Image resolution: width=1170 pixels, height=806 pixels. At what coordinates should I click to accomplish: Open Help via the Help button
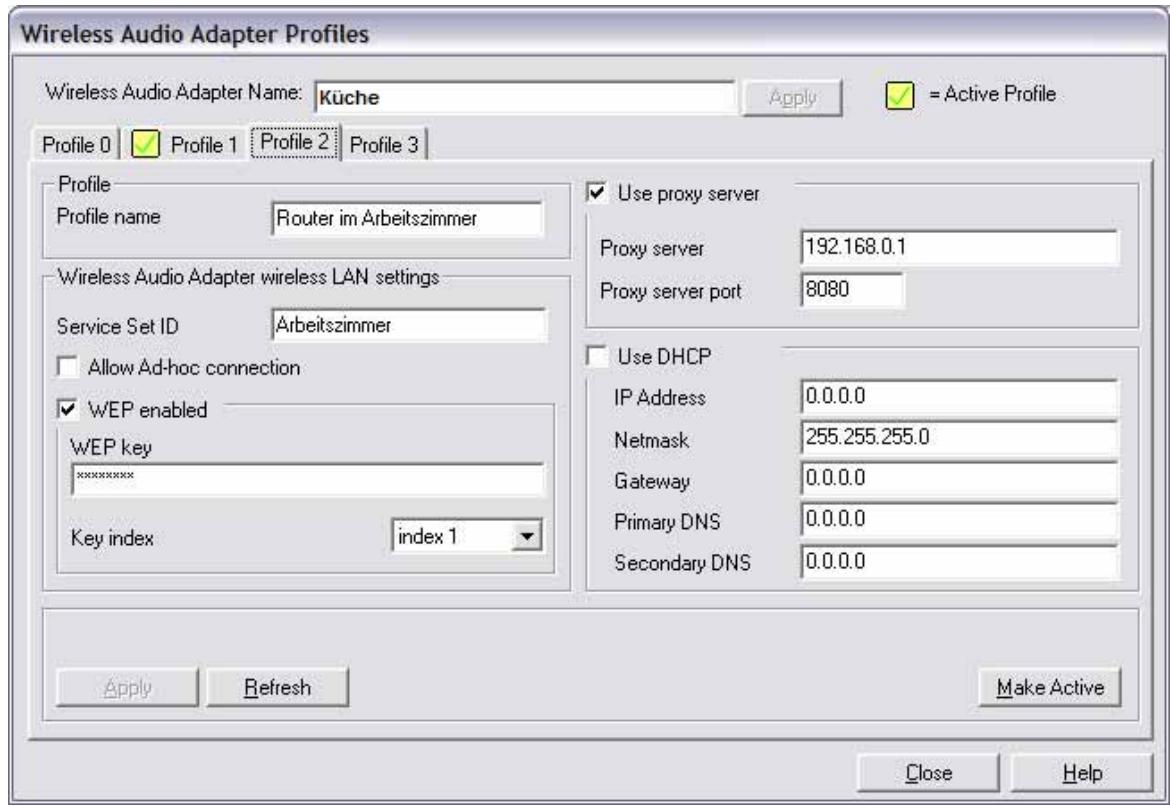pos(1082,773)
